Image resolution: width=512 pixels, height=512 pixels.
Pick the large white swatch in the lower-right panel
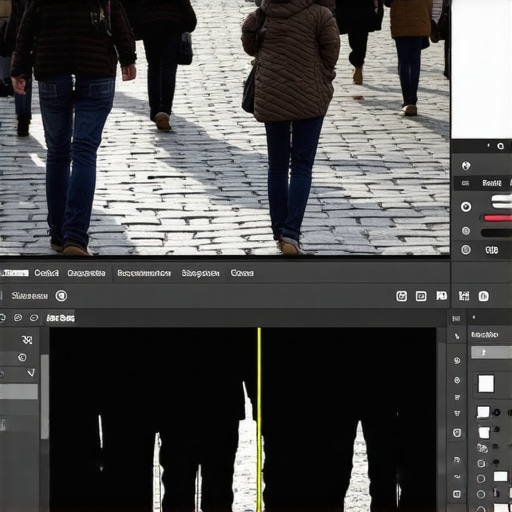486,384
